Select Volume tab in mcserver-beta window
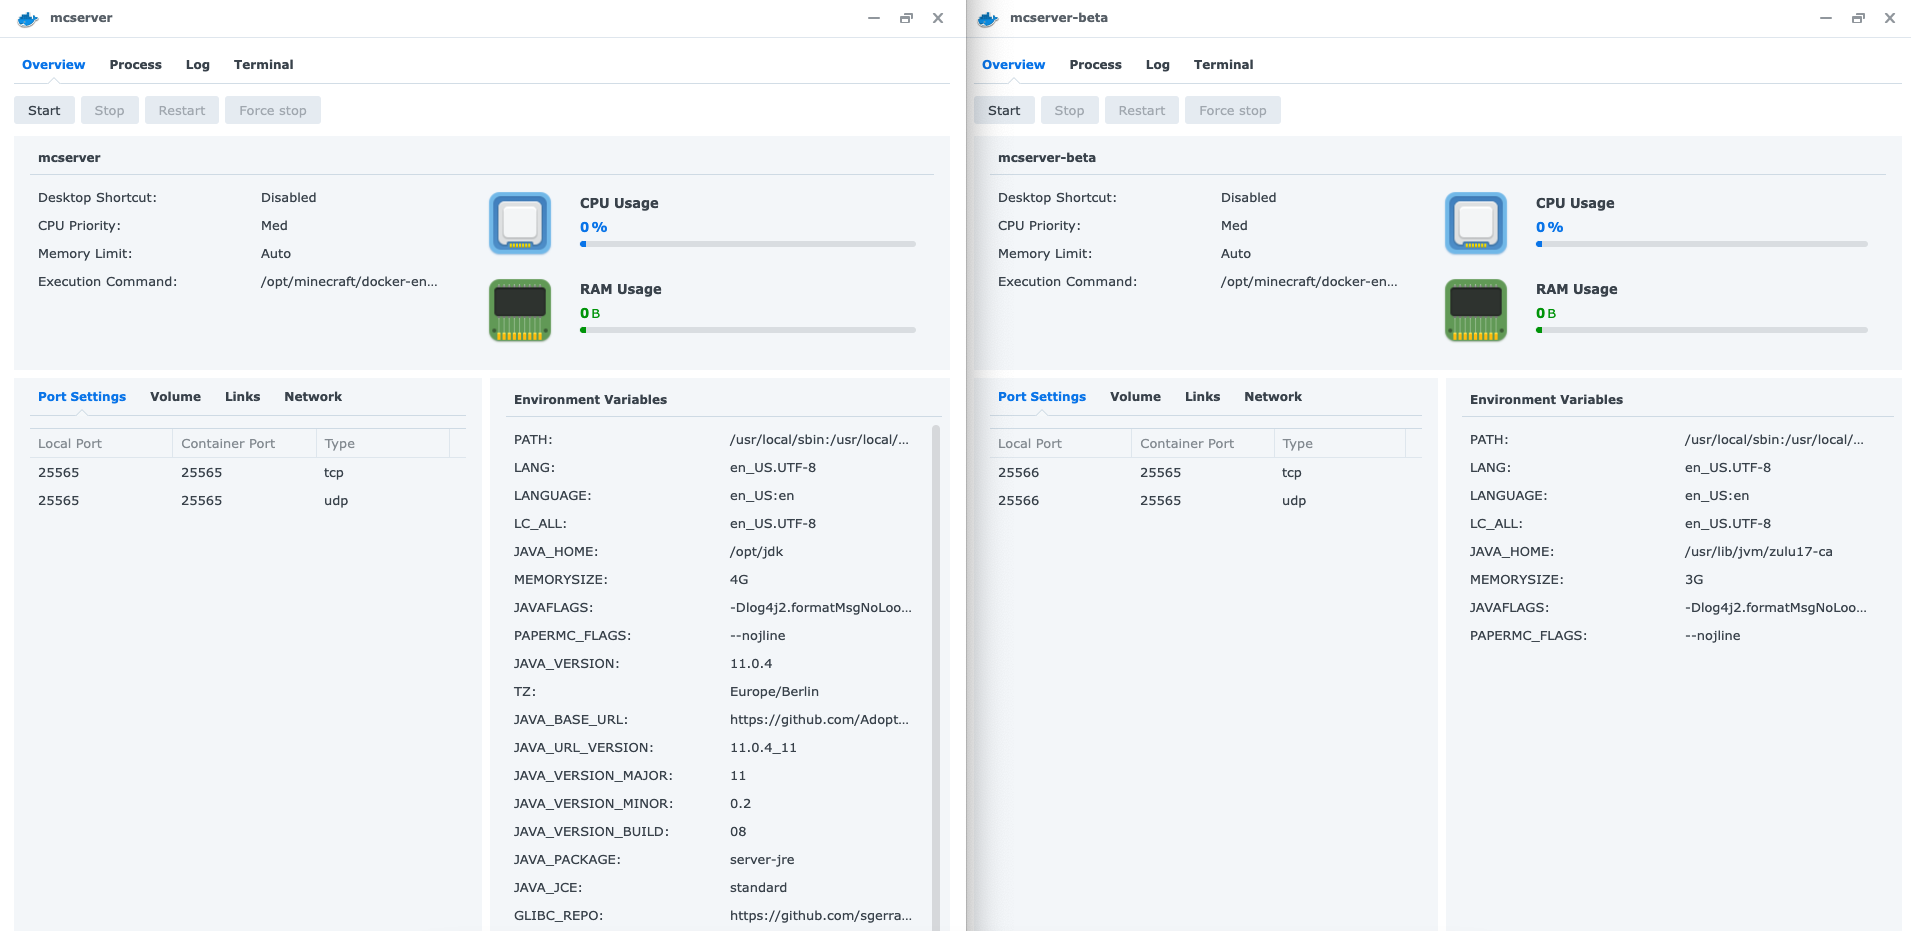 tap(1136, 397)
